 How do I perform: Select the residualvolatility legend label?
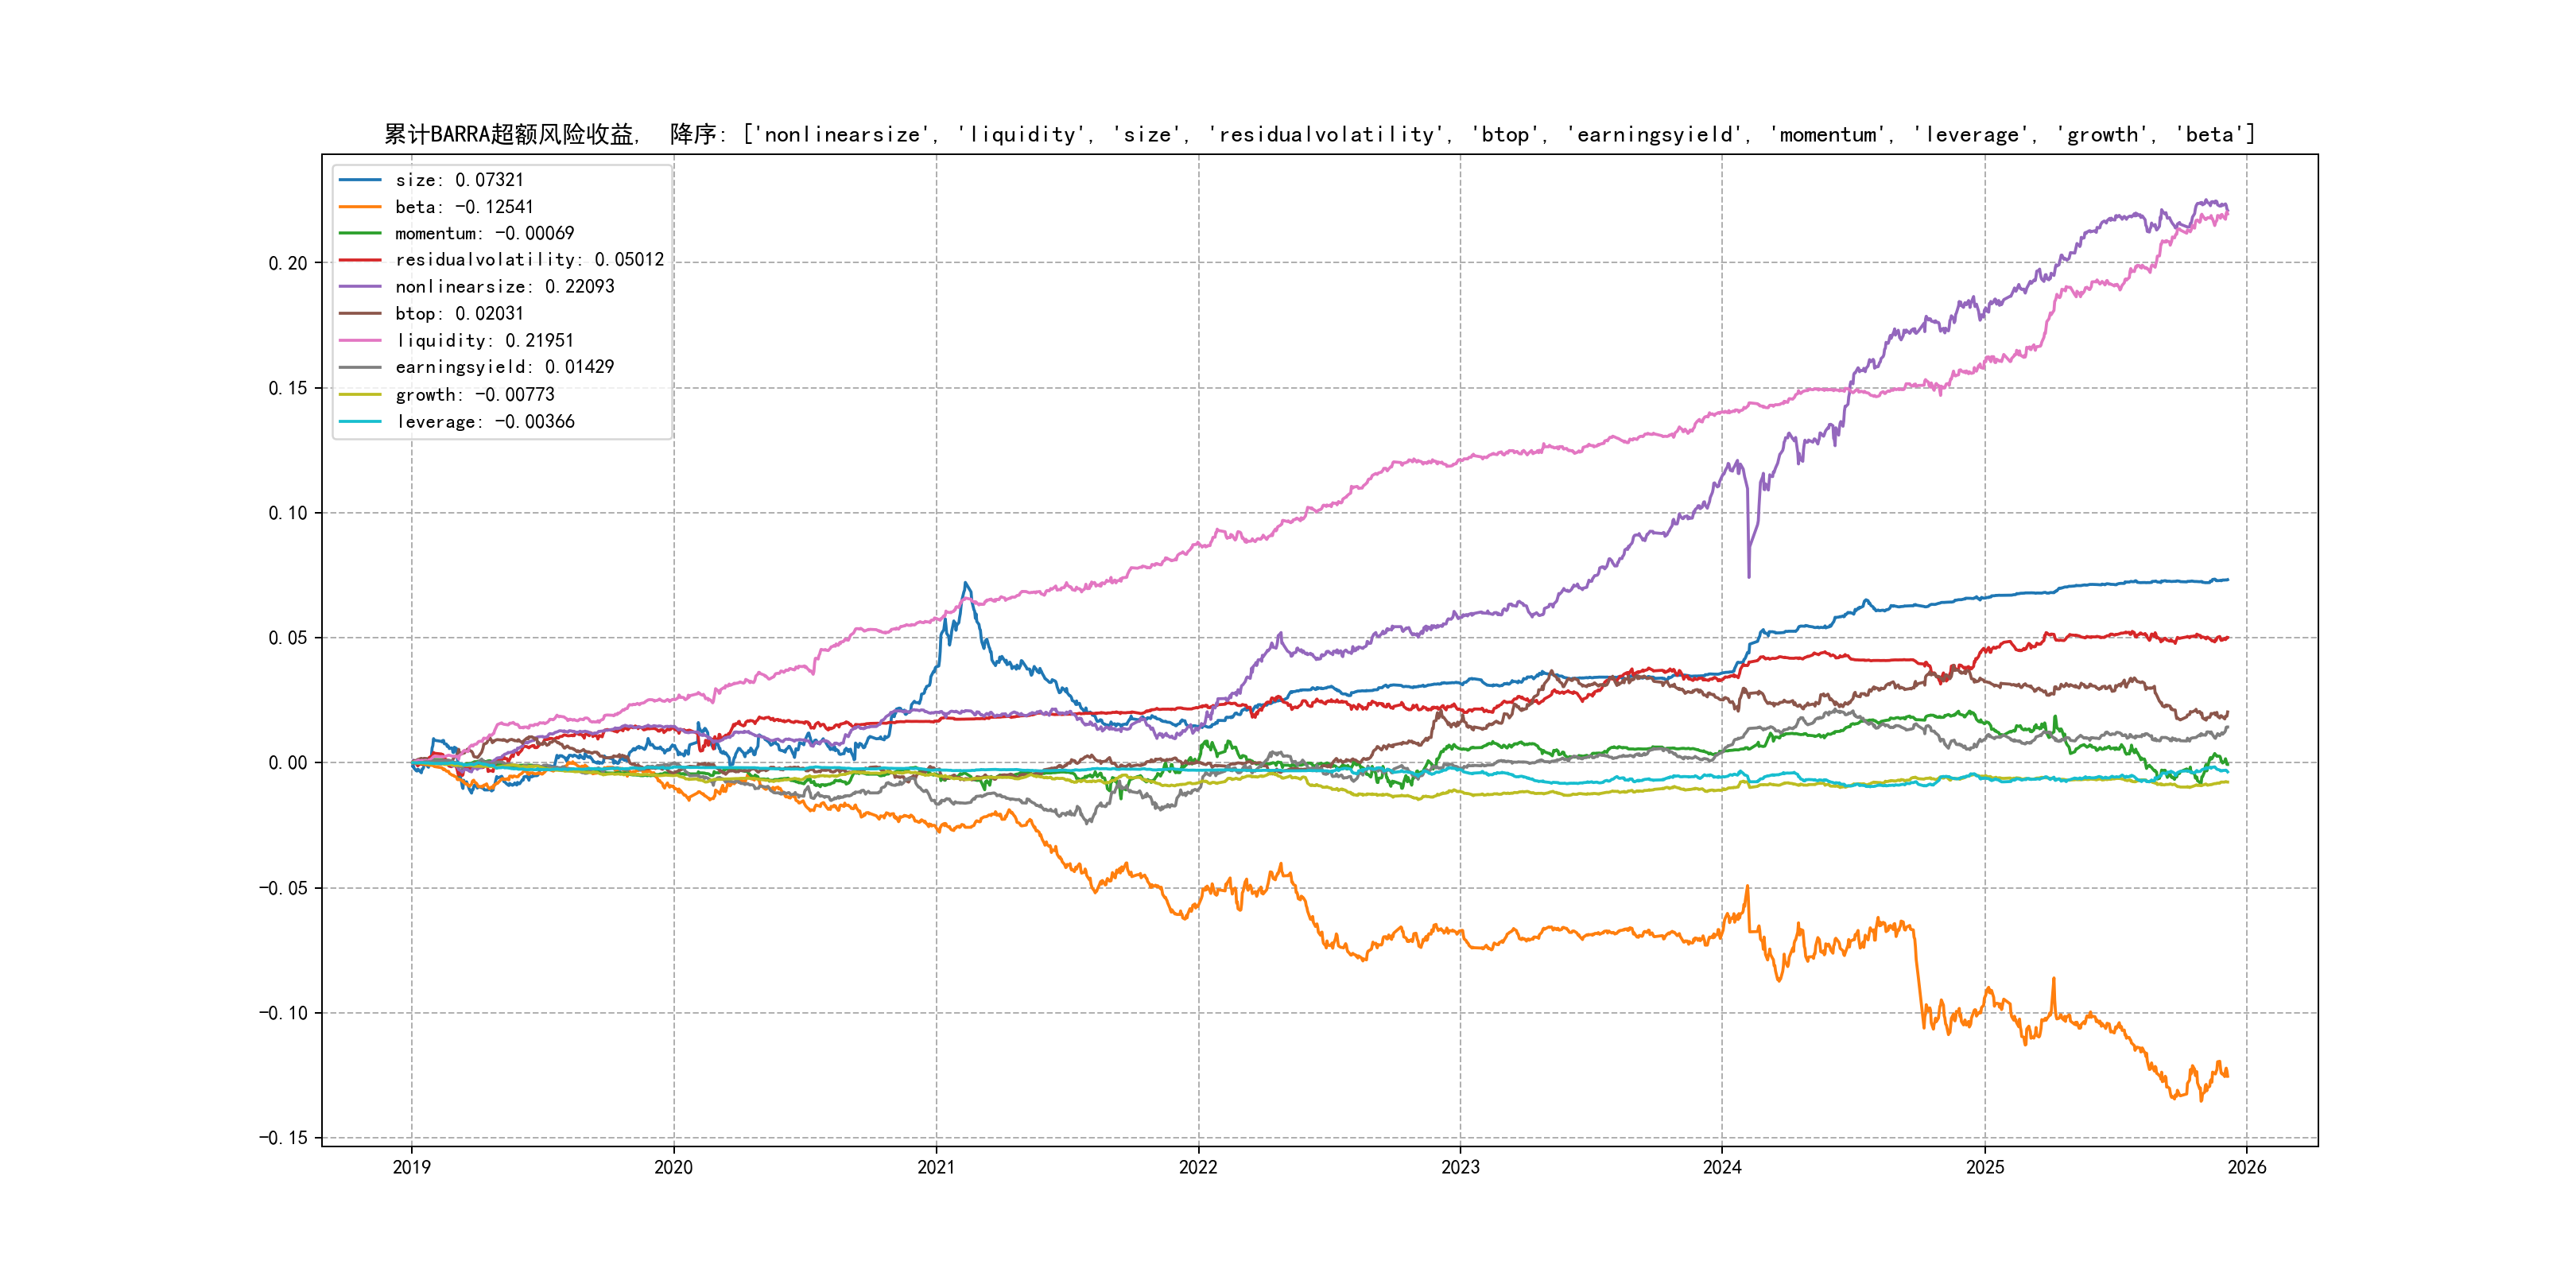tap(529, 260)
